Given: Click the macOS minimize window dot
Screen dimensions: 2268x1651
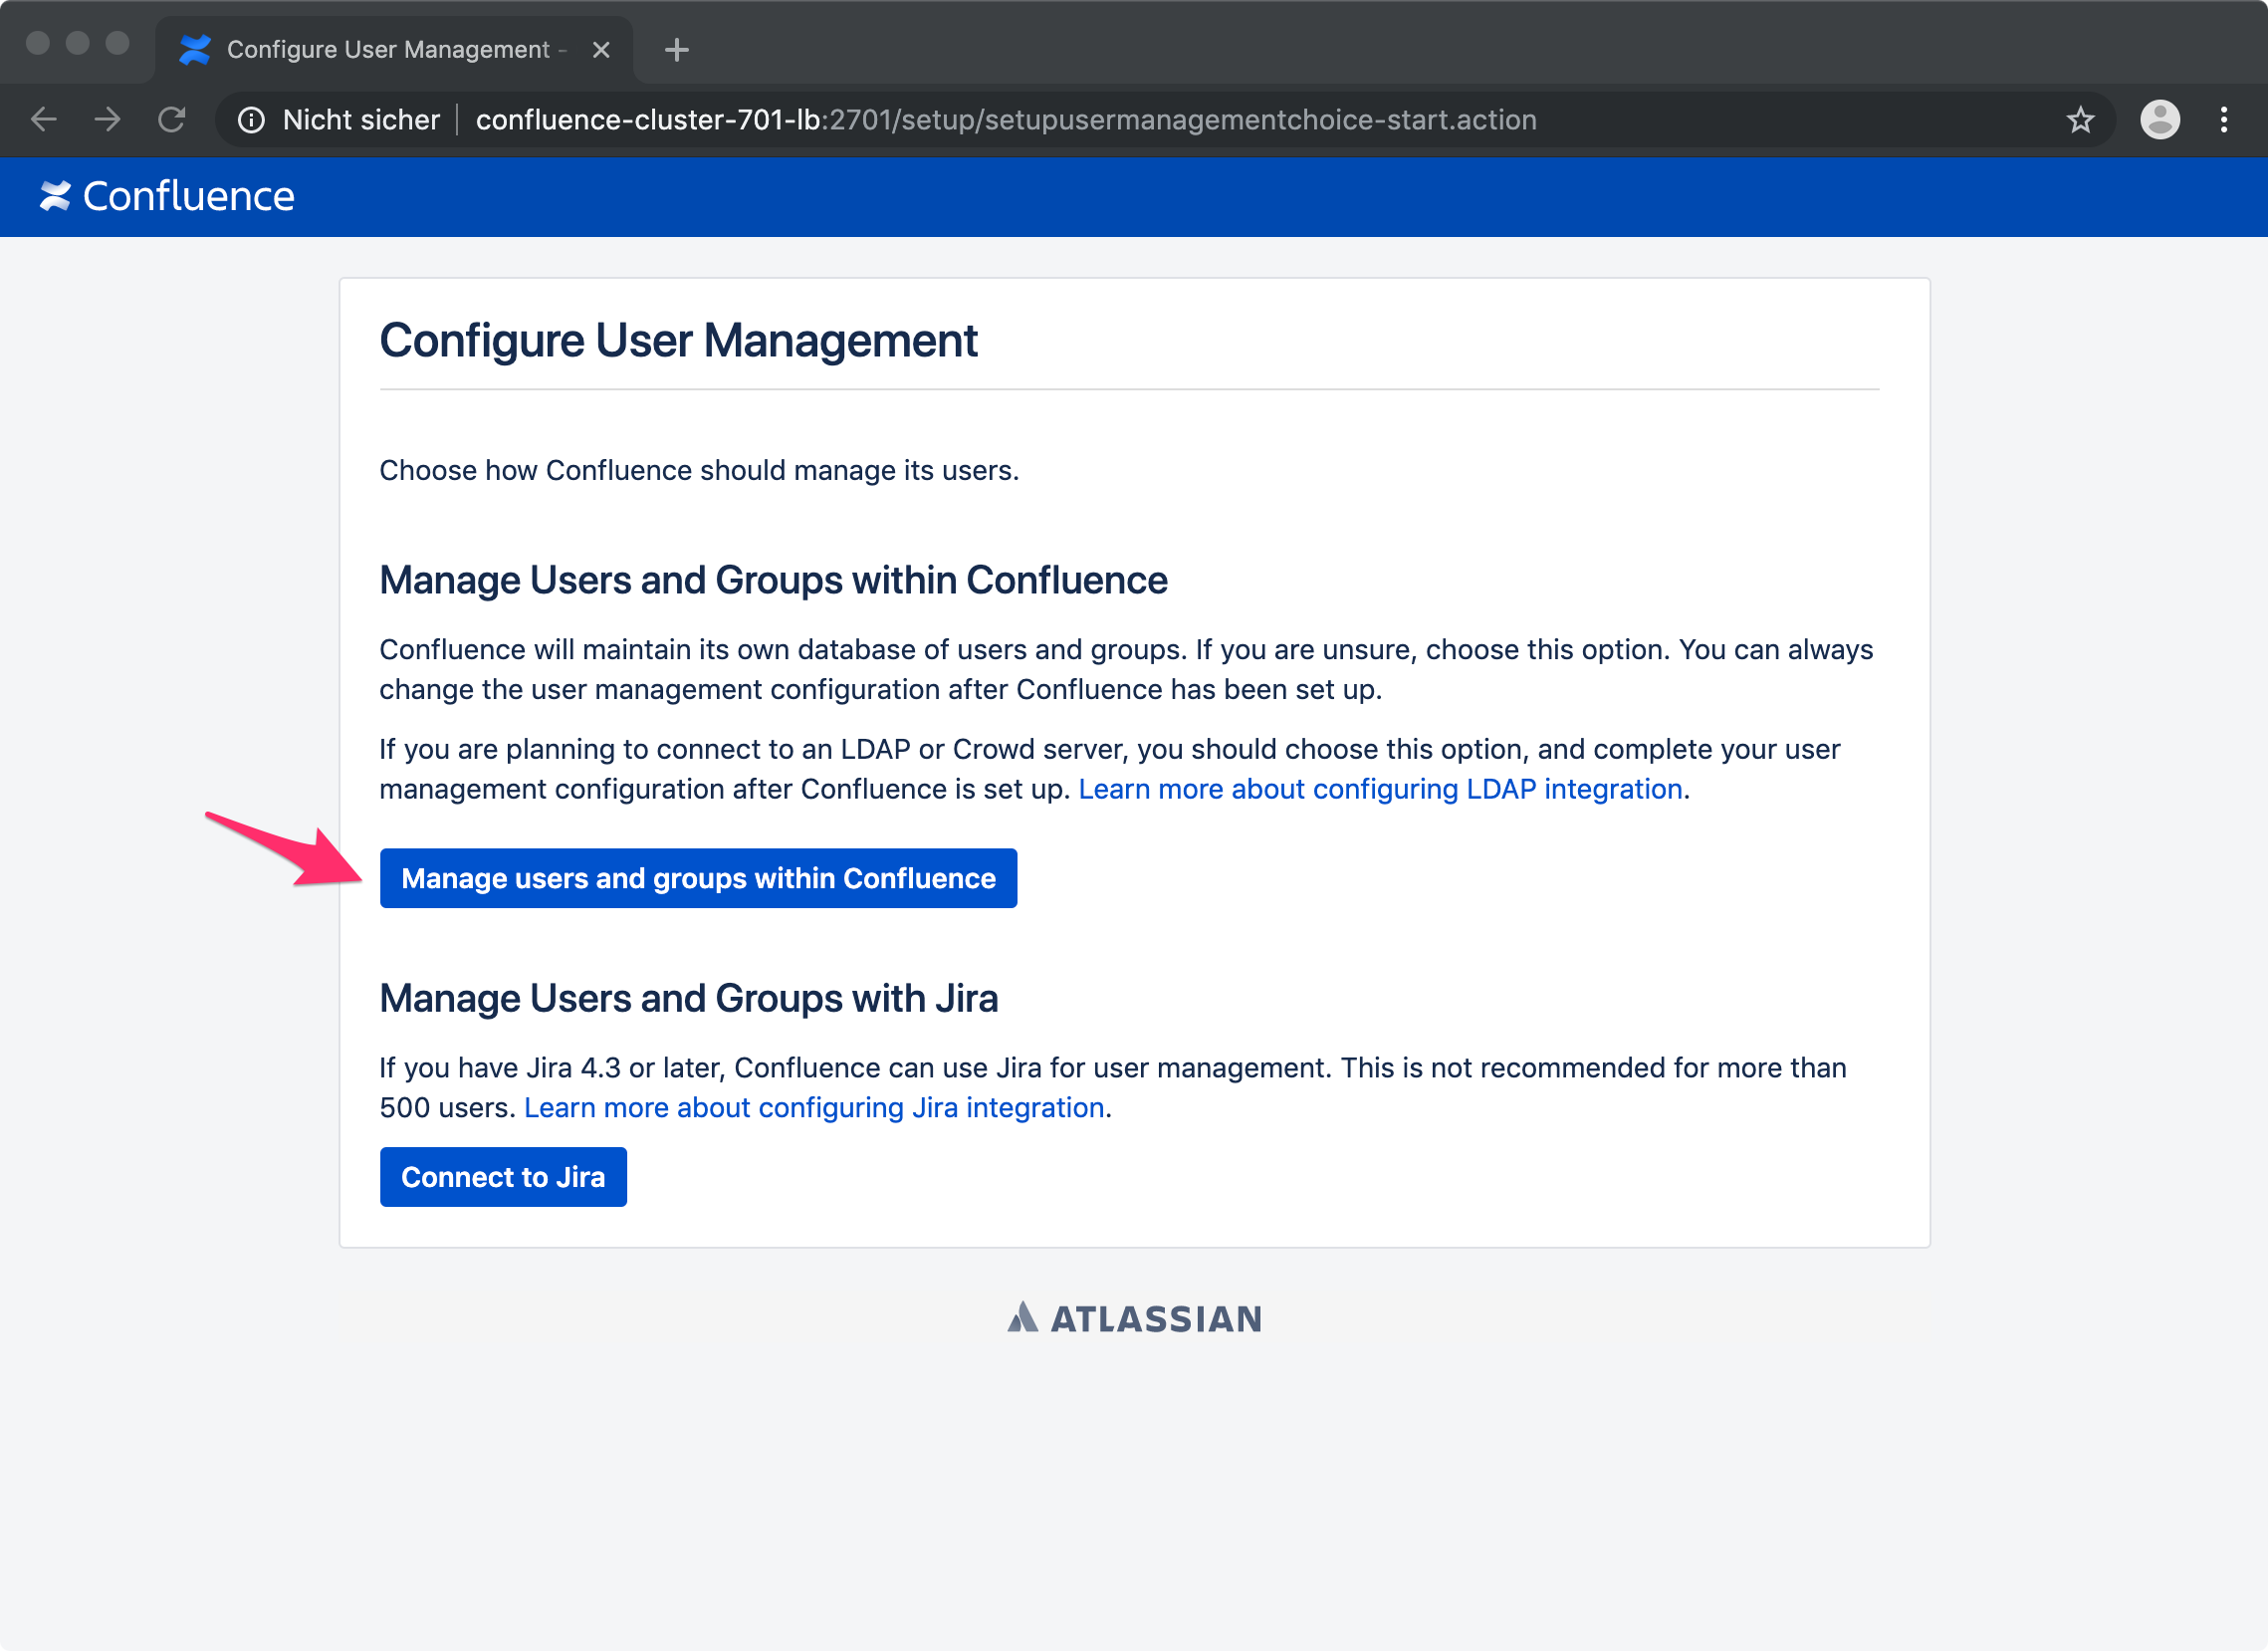Looking at the screenshot, I should point(78,43).
